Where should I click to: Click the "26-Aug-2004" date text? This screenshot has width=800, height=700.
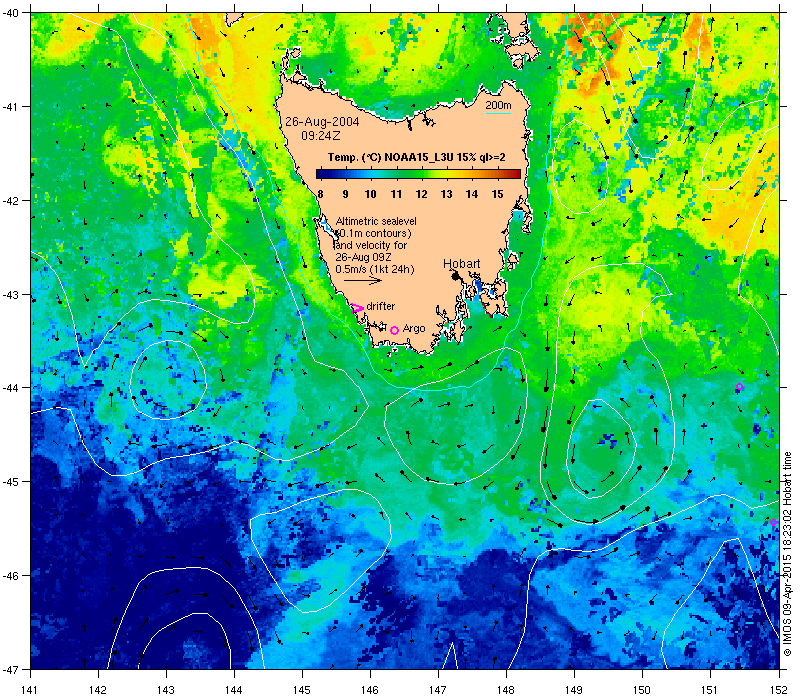click(322, 122)
